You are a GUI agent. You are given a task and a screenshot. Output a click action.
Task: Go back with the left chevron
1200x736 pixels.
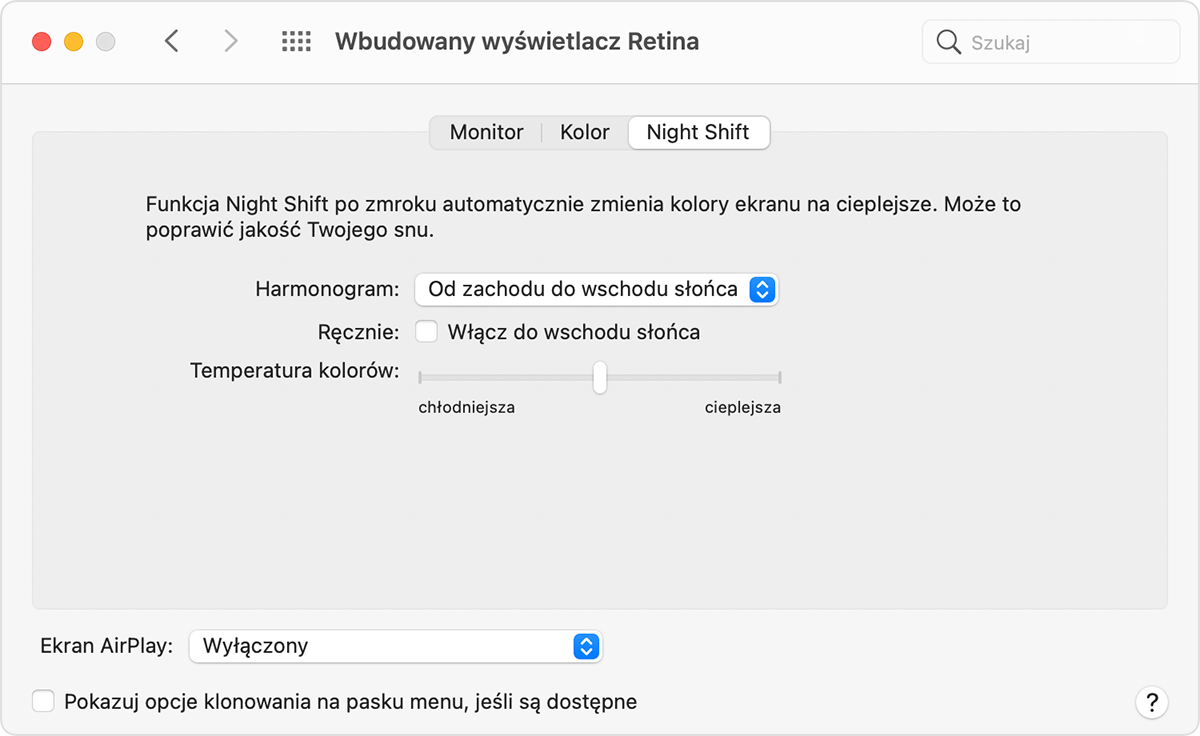(x=172, y=41)
